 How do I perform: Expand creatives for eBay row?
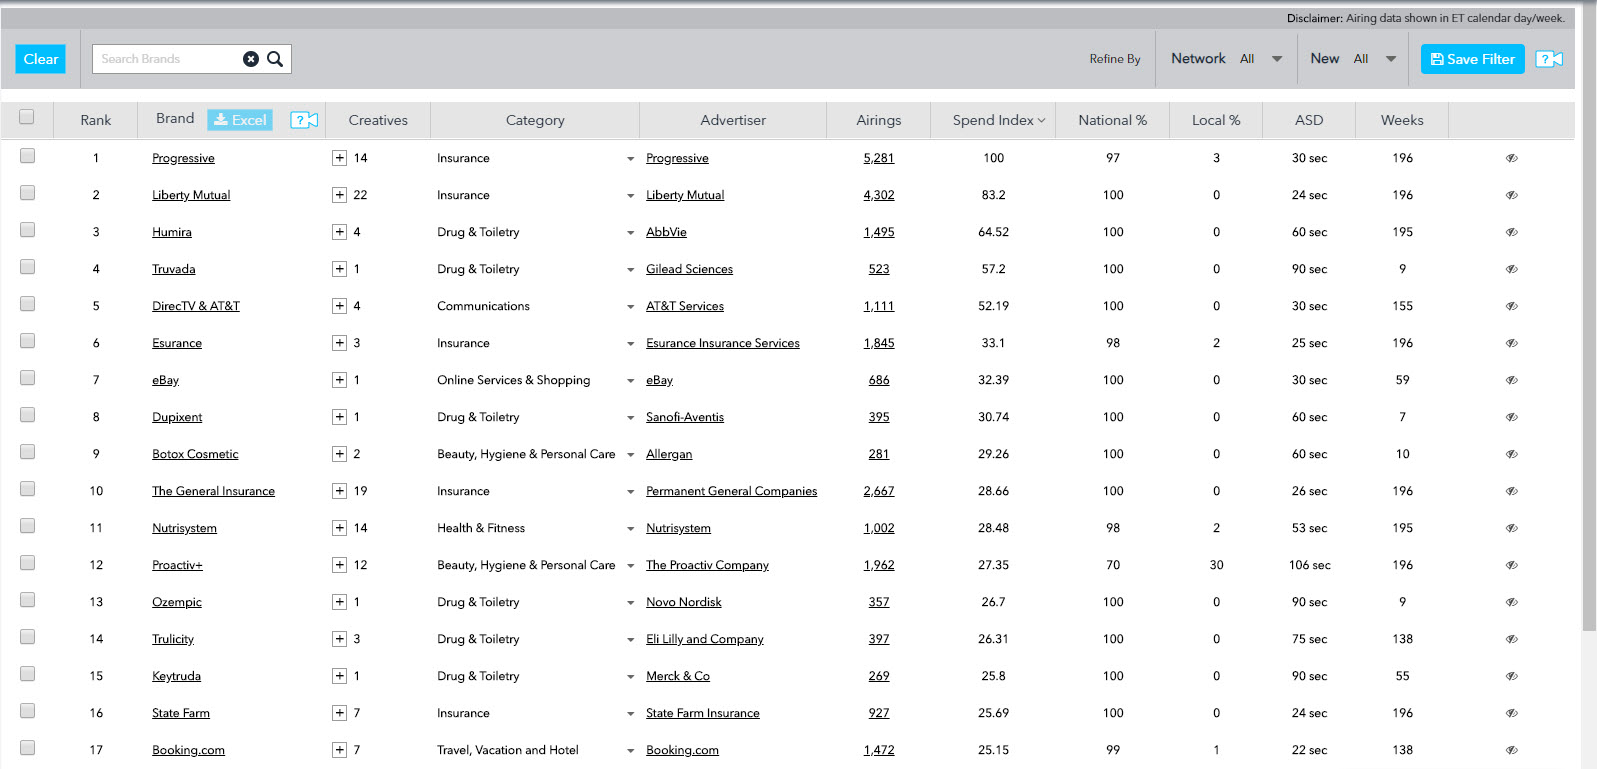click(340, 380)
